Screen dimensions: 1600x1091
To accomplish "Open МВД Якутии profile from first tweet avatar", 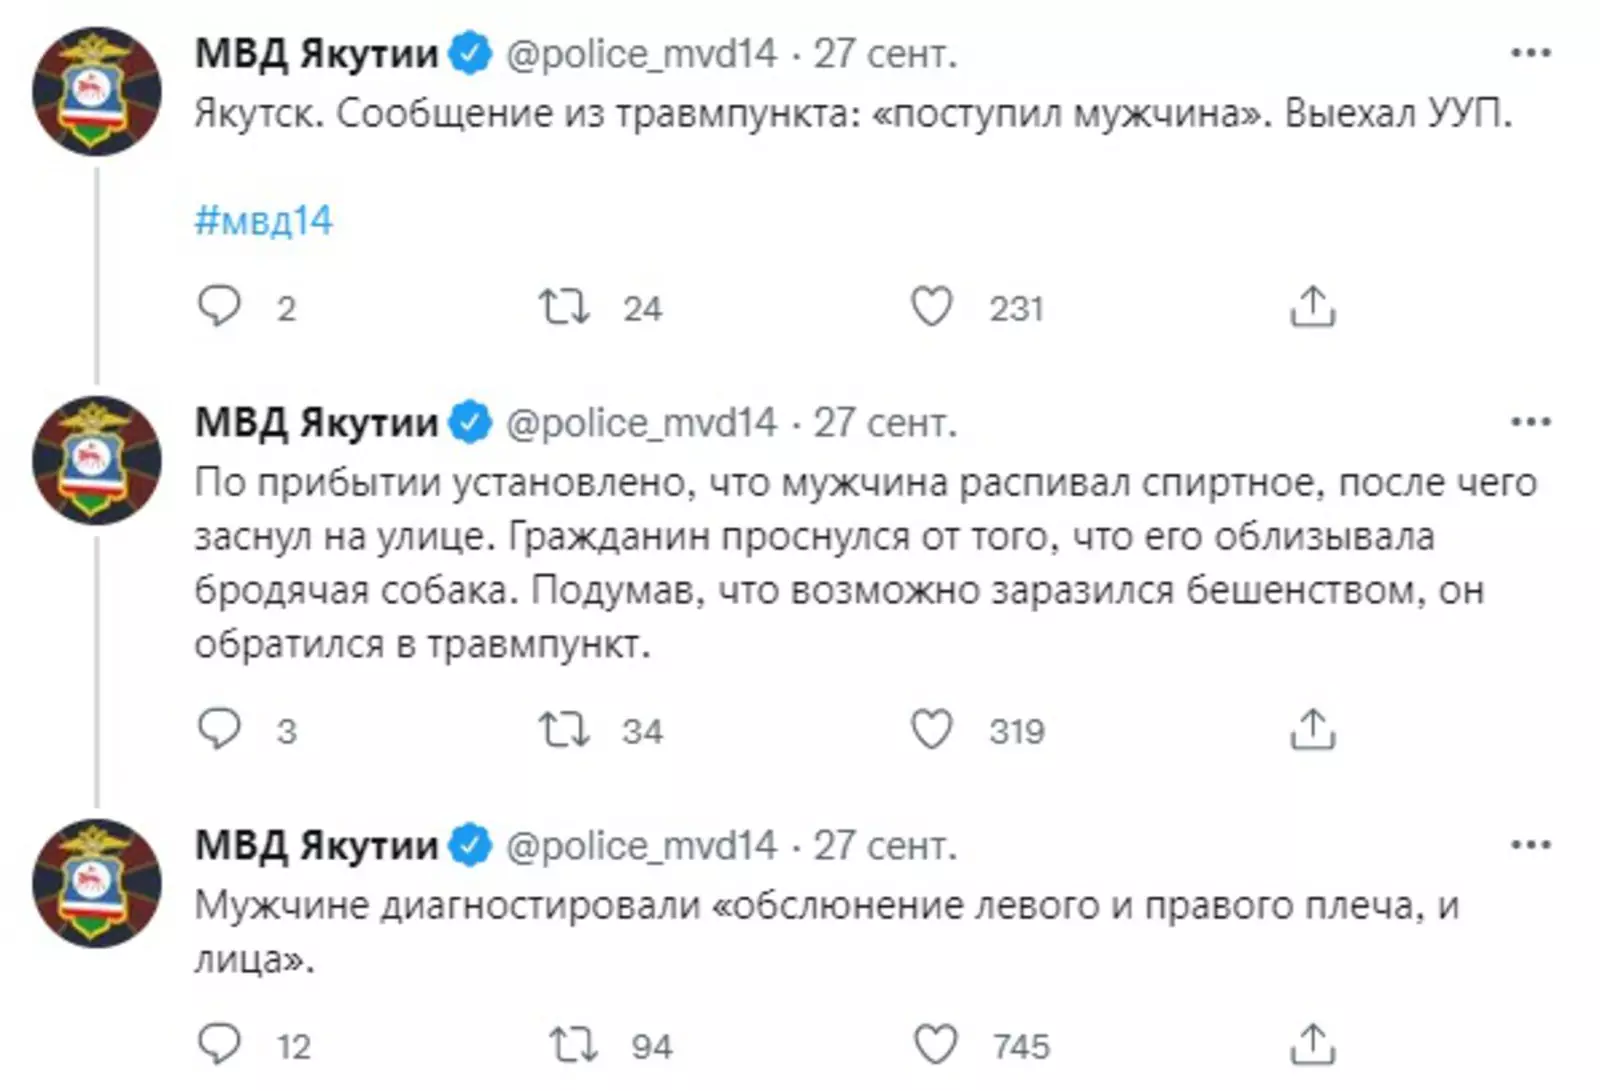I will pos(96,92).
